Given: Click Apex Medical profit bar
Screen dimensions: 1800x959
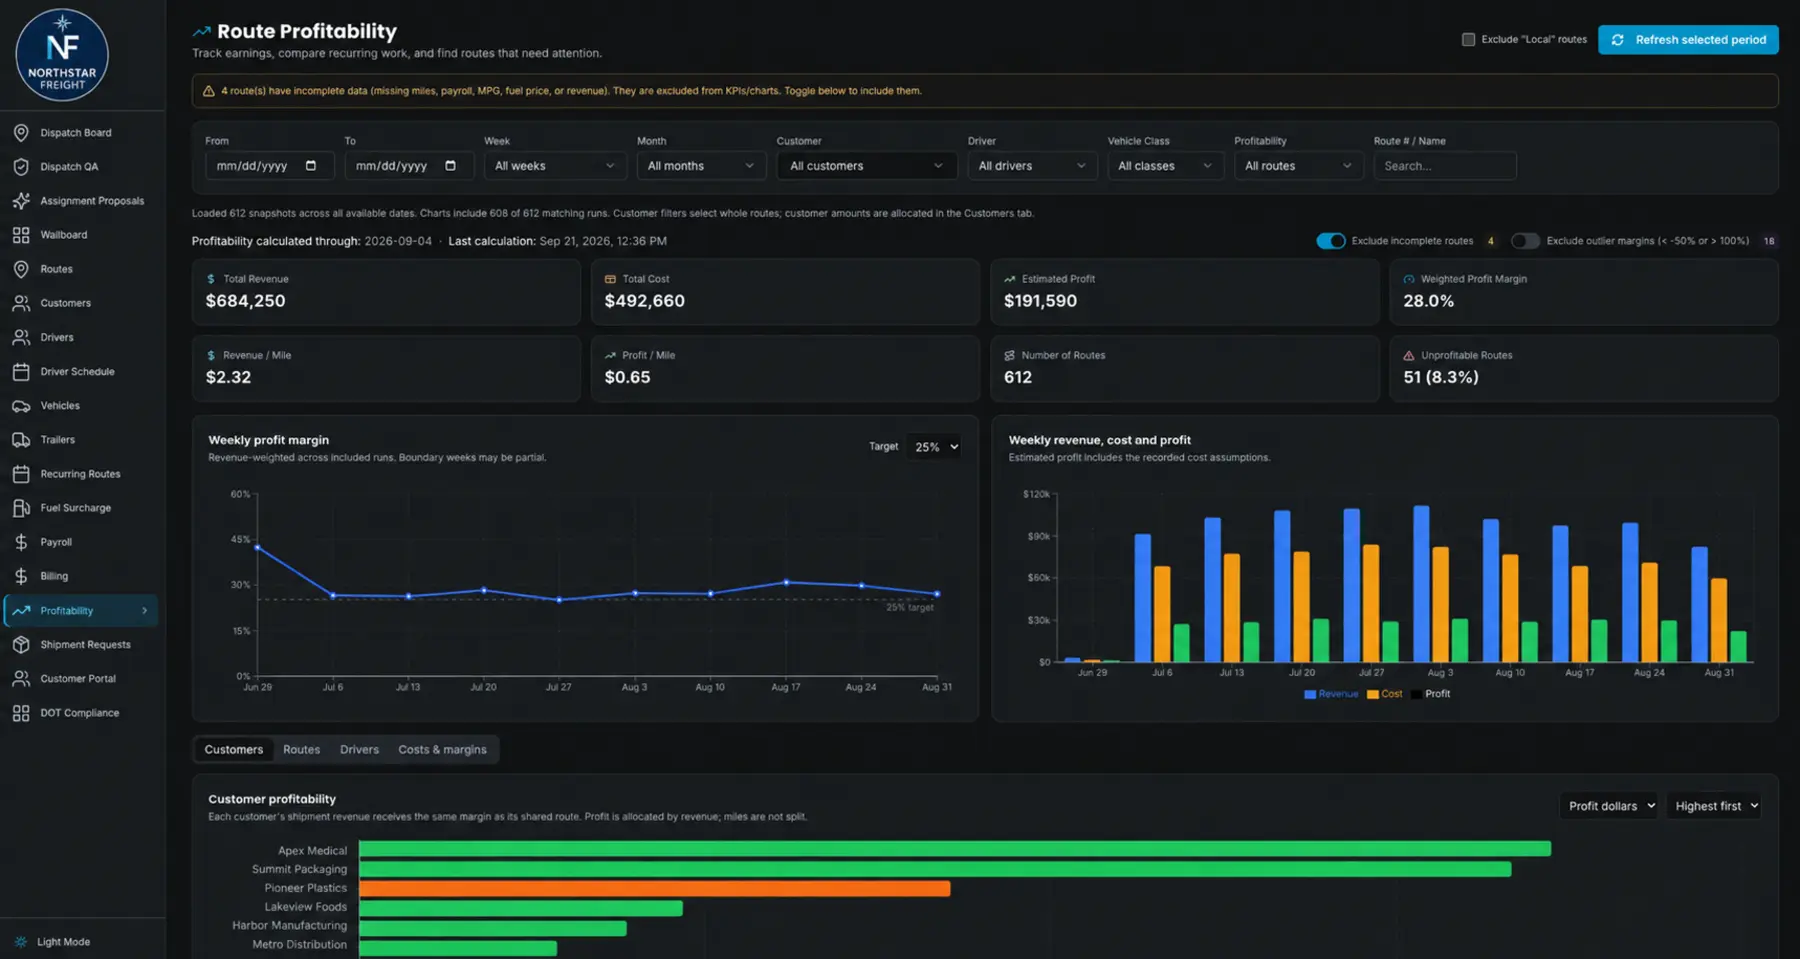Looking at the screenshot, I should coord(955,849).
